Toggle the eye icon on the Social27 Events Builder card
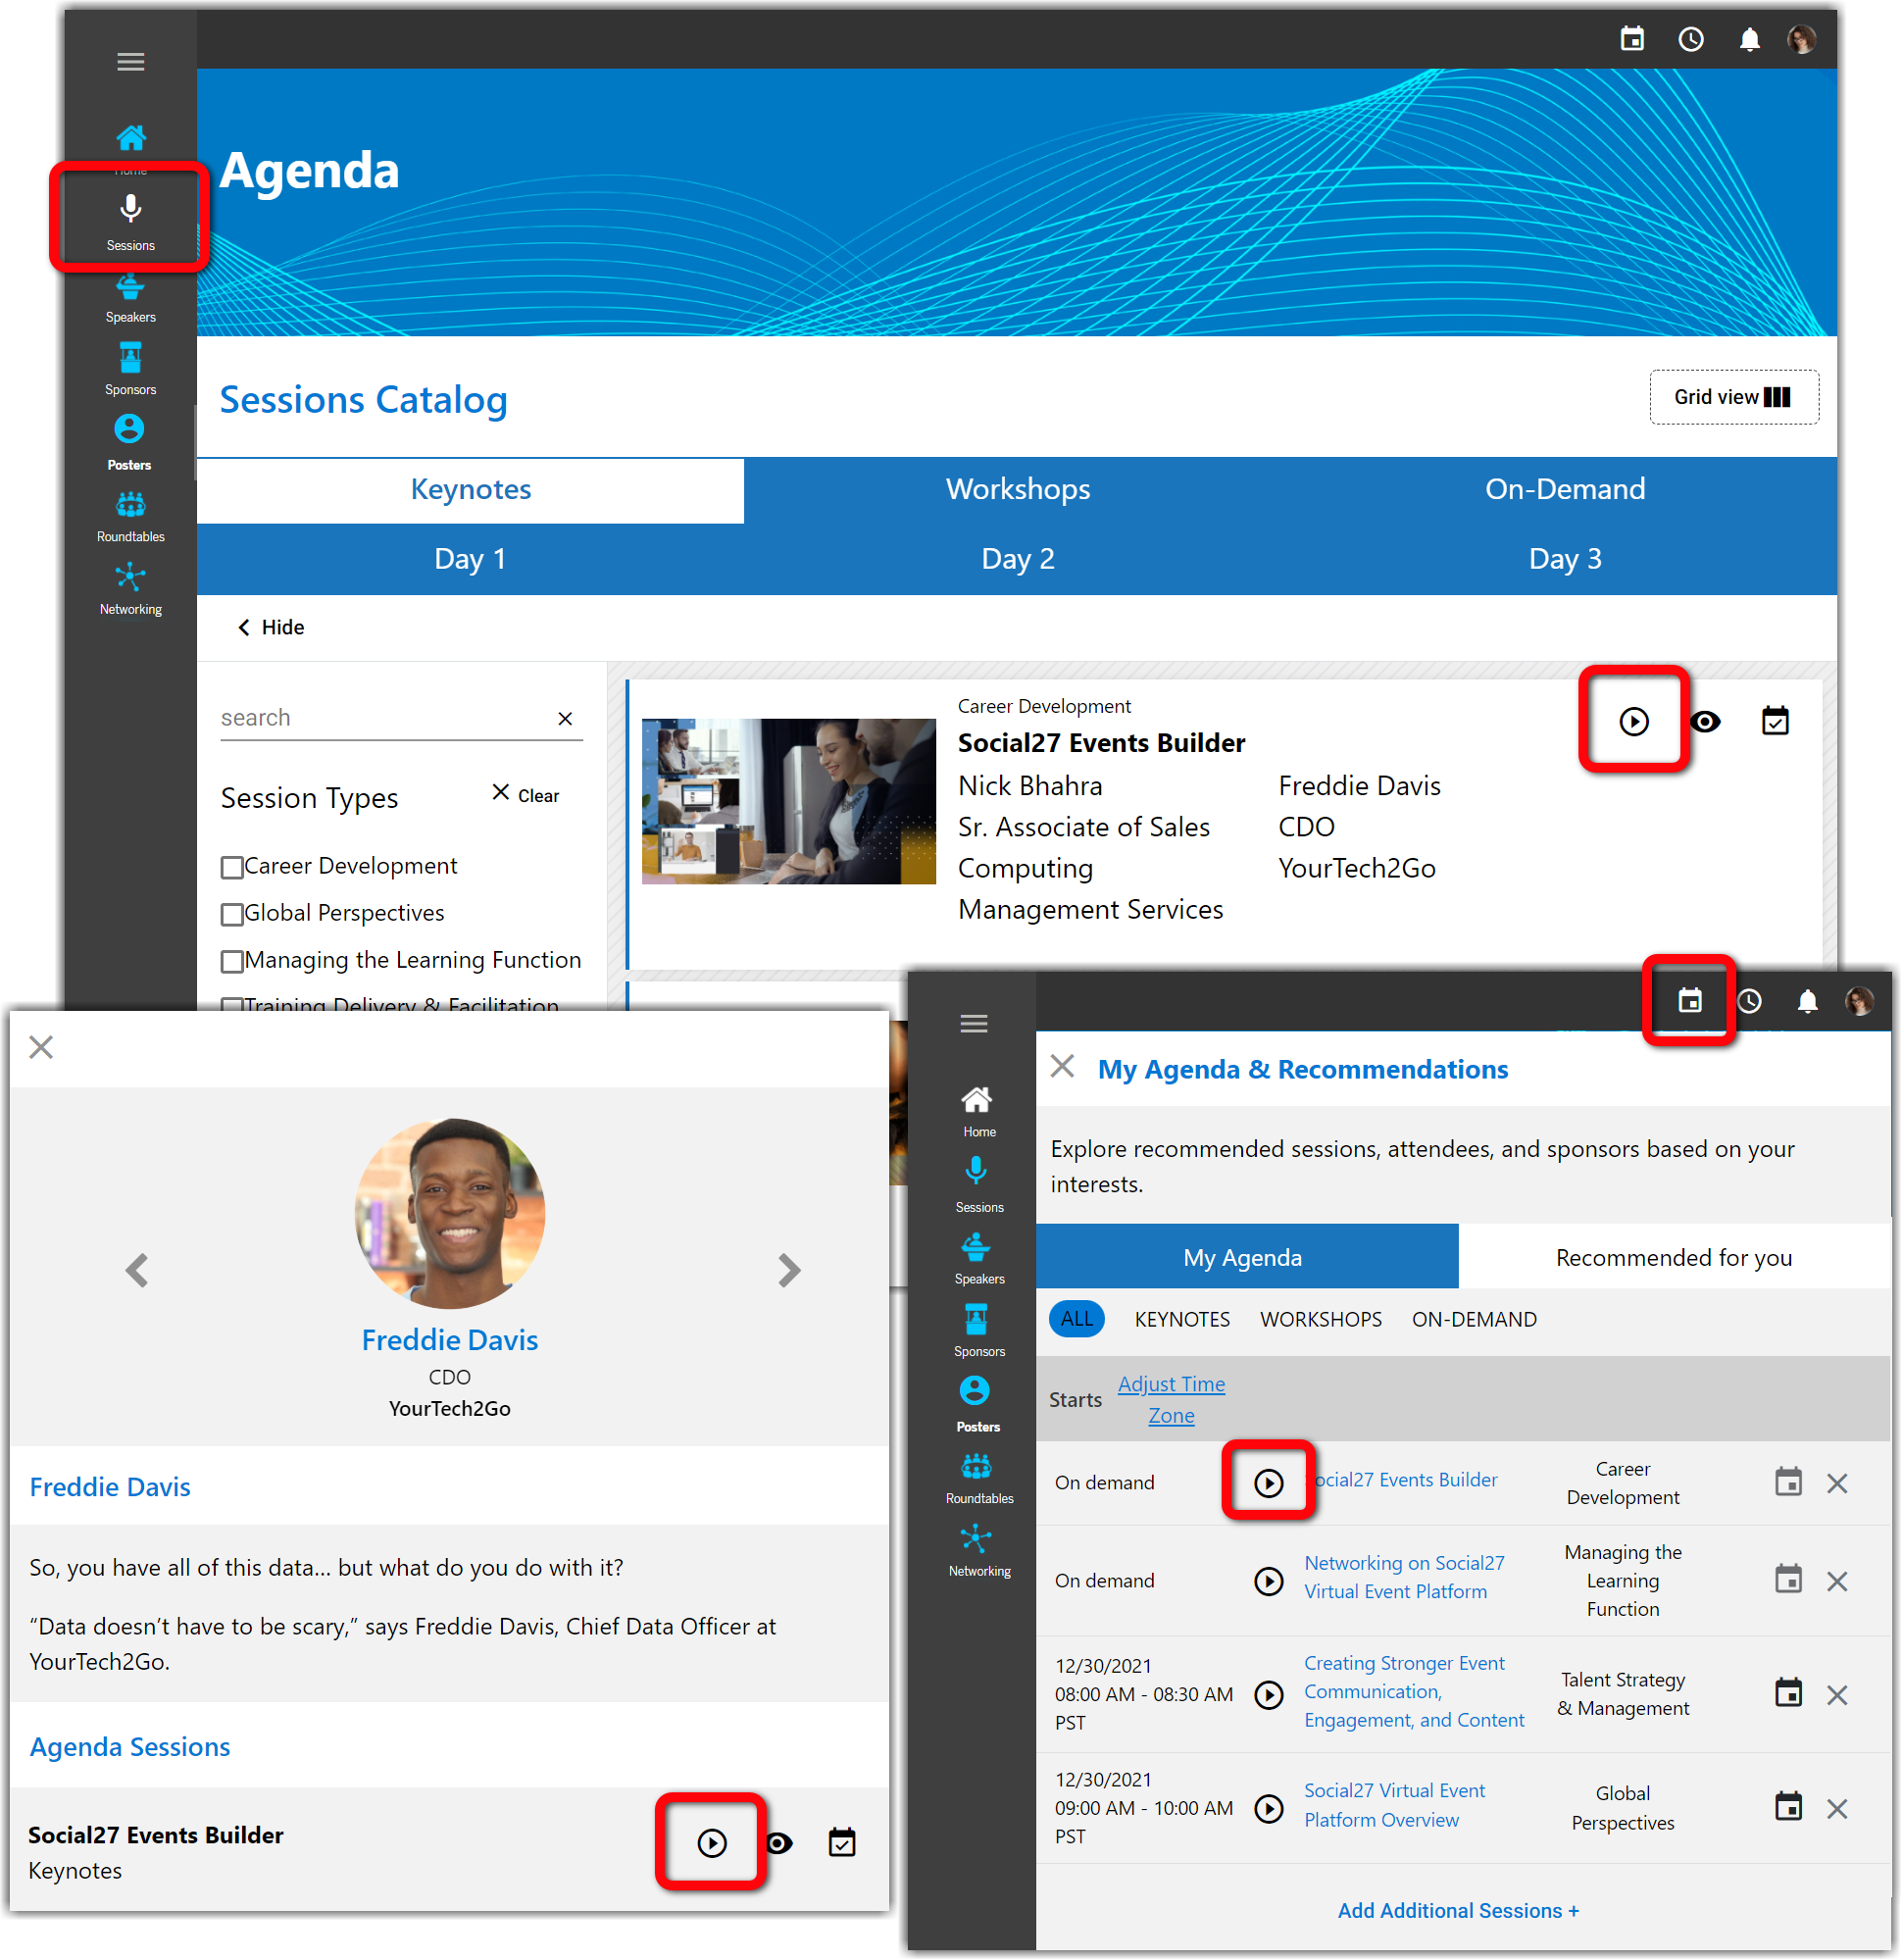 1705,721
